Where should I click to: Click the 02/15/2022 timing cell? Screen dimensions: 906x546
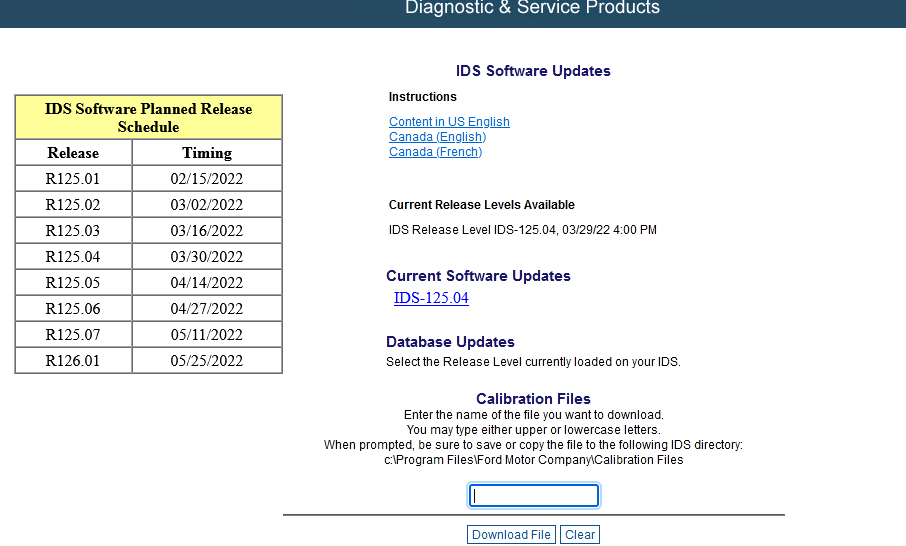click(207, 179)
